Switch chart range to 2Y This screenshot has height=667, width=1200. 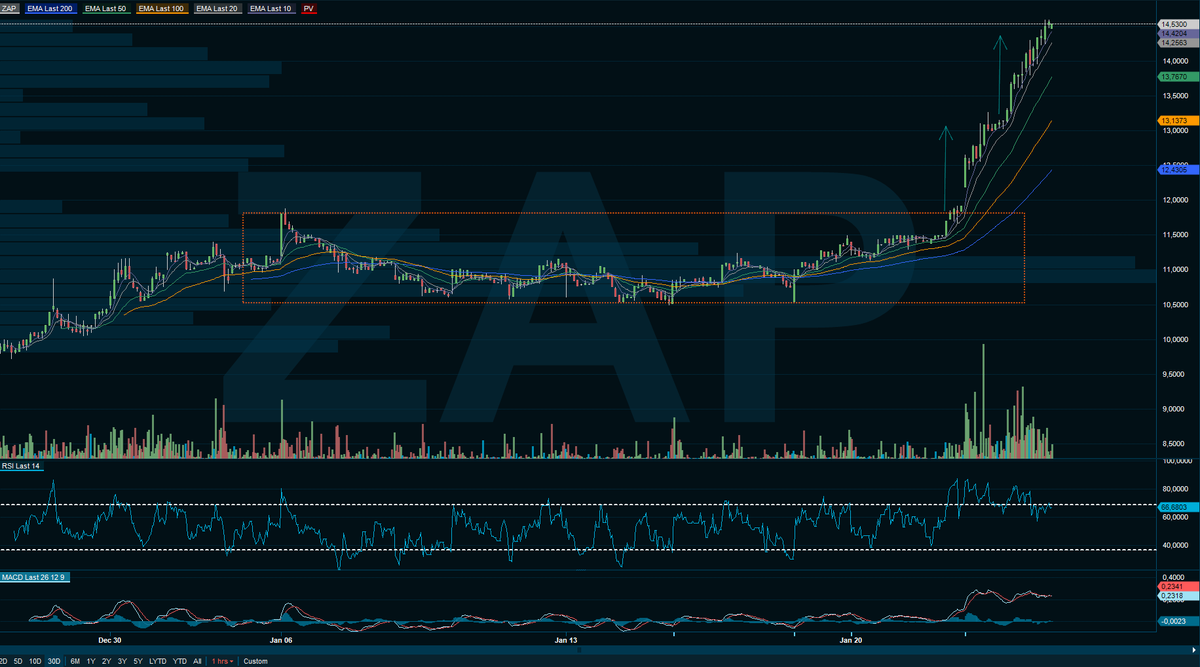pyautogui.click(x=106, y=661)
